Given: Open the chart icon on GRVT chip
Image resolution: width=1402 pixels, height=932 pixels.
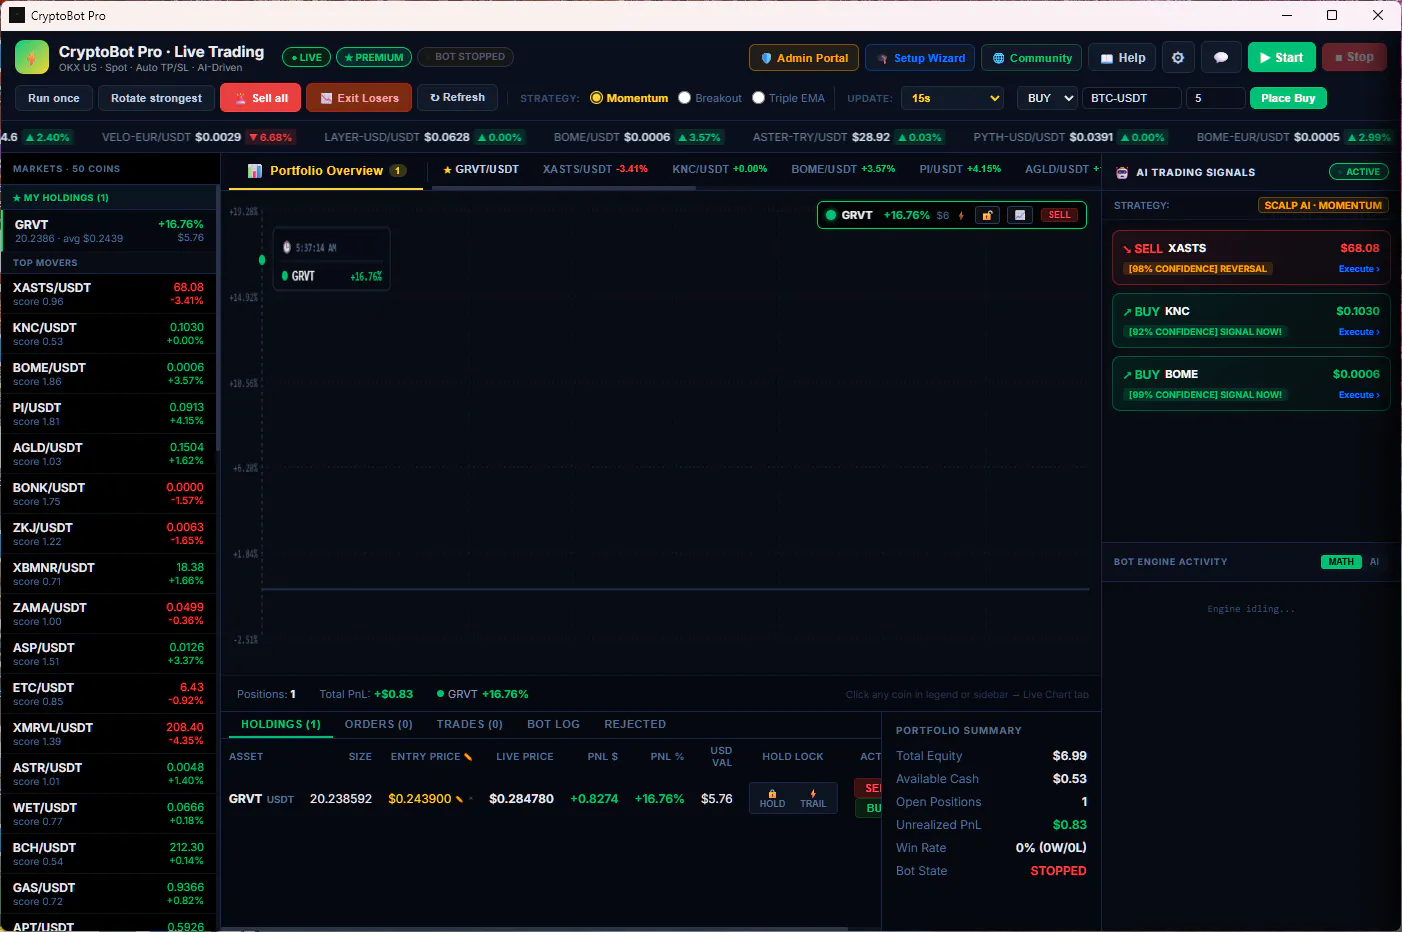Looking at the screenshot, I should (x=1020, y=215).
